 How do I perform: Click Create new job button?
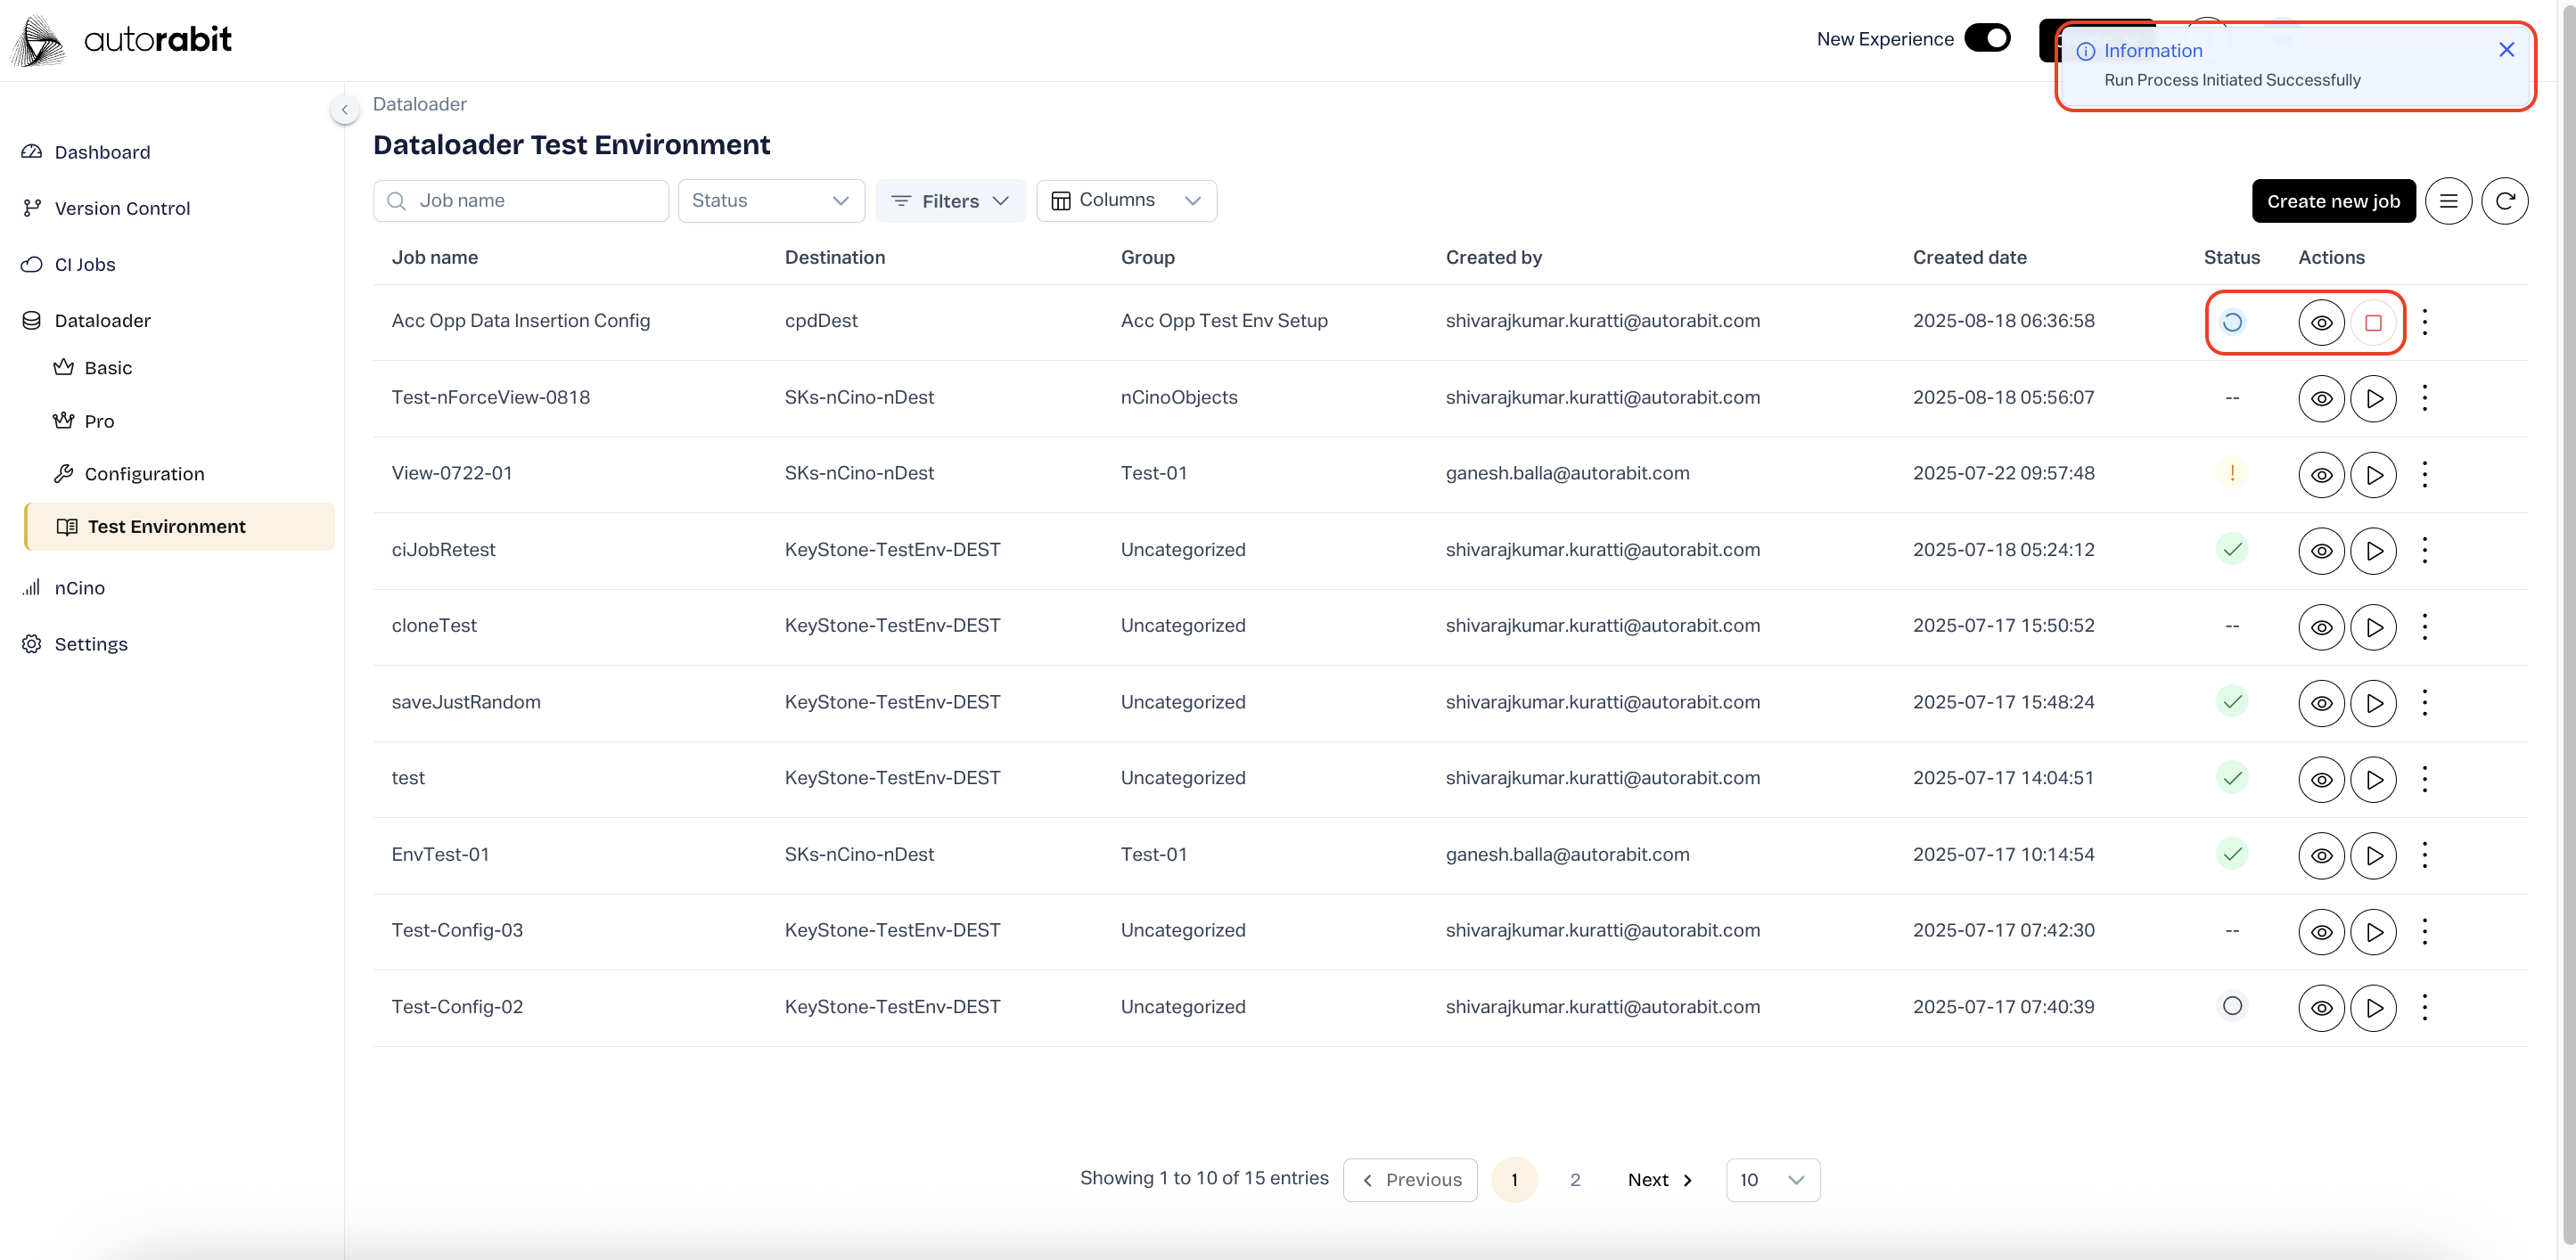pyautogui.click(x=2333, y=201)
